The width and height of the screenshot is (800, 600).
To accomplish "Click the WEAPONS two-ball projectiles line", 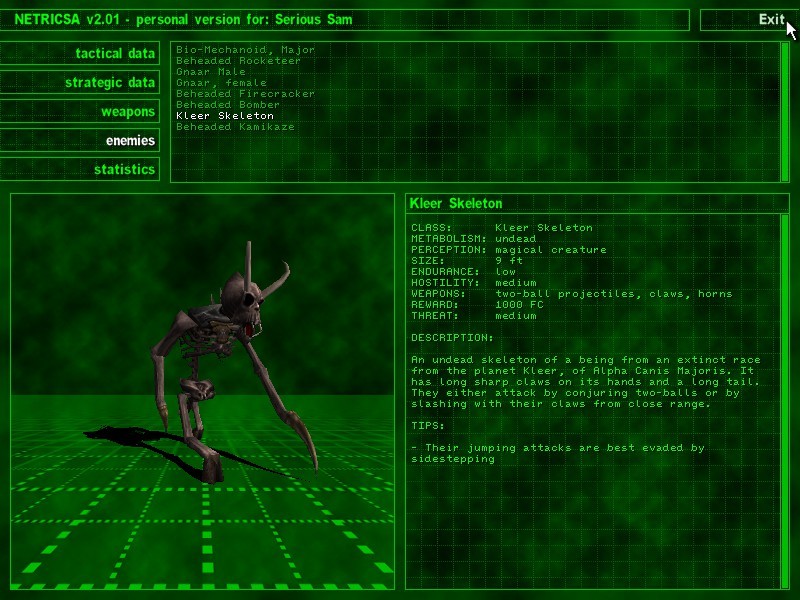I will (571, 294).
